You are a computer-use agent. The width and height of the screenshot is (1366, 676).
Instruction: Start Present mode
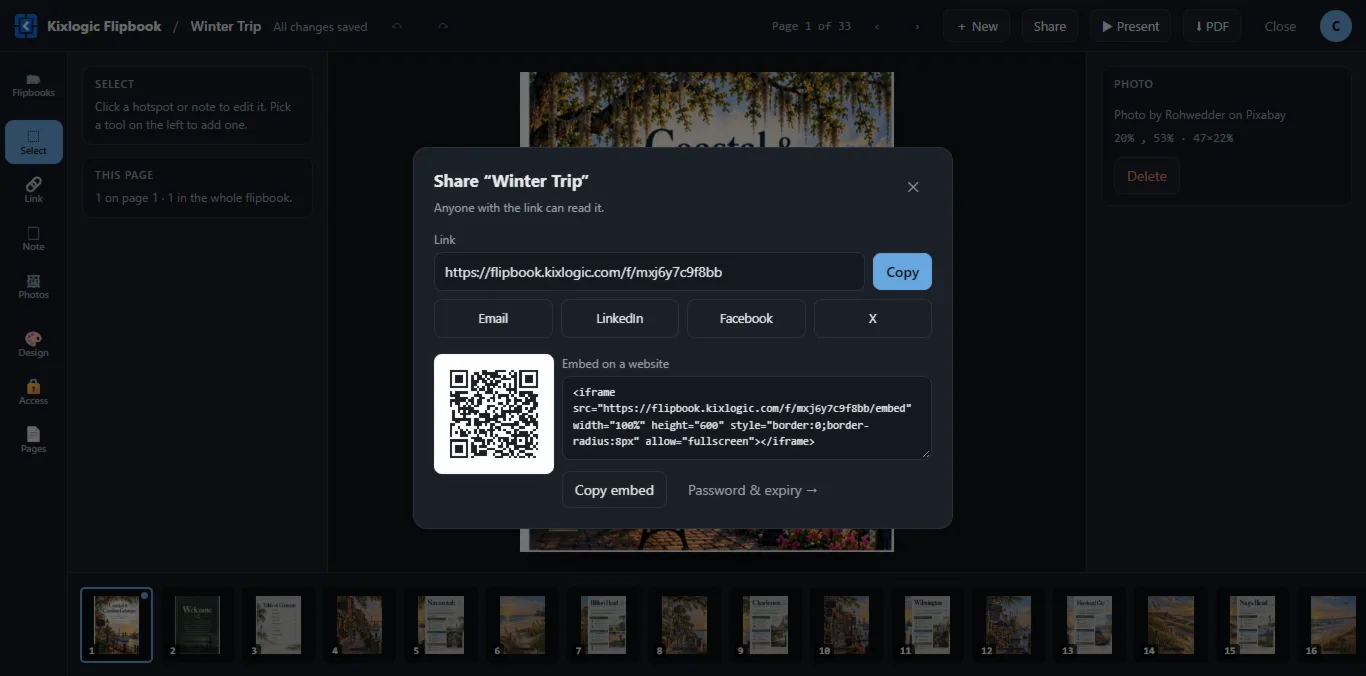(x=1131, y=26)
